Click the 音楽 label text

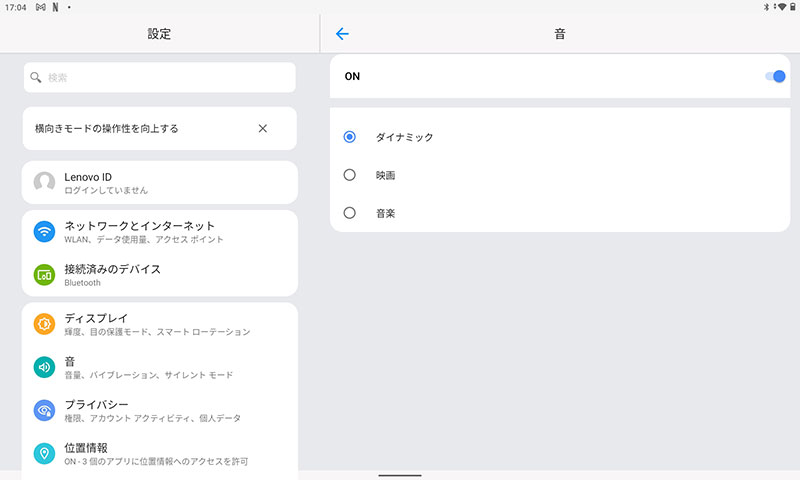pyautogui.click(x=386, y=213)
